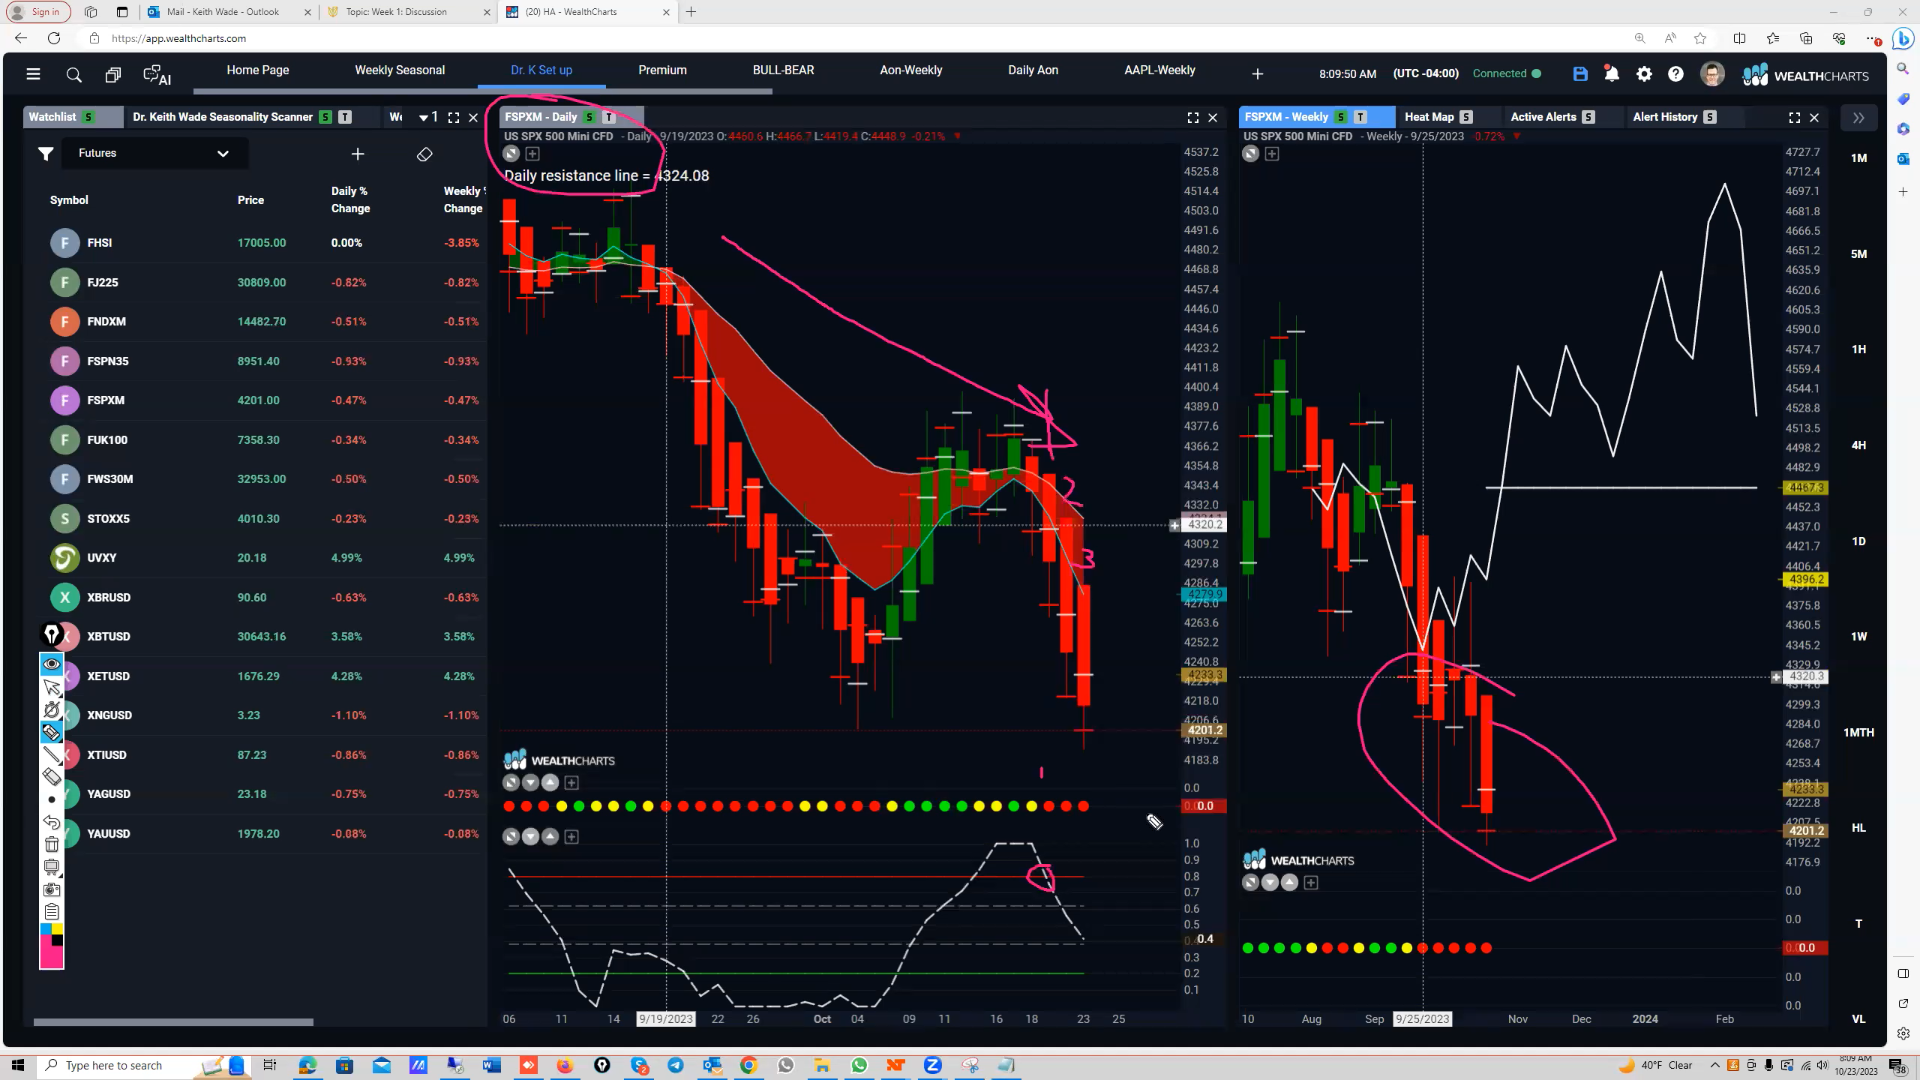Click the watchlist filter funnel icon
This screenshot has width=1920, height=1080.
pos(45,154)
